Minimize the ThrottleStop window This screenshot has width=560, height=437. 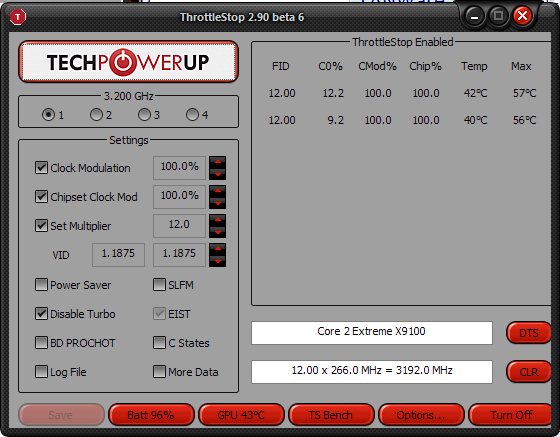coord(474,16)
